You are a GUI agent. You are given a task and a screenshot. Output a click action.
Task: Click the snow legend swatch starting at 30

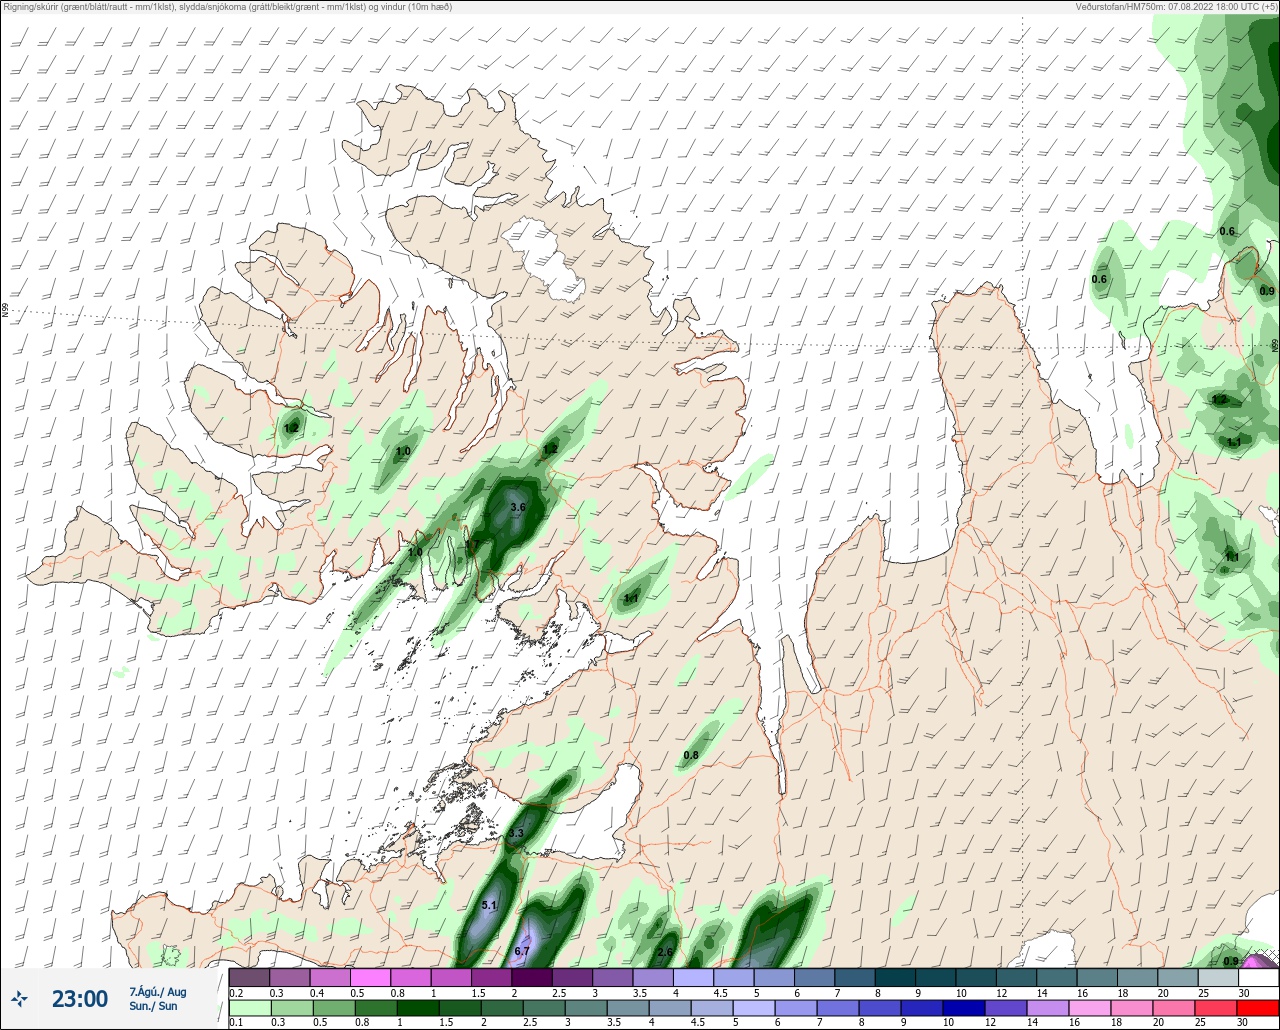(x=1260, y=977)
